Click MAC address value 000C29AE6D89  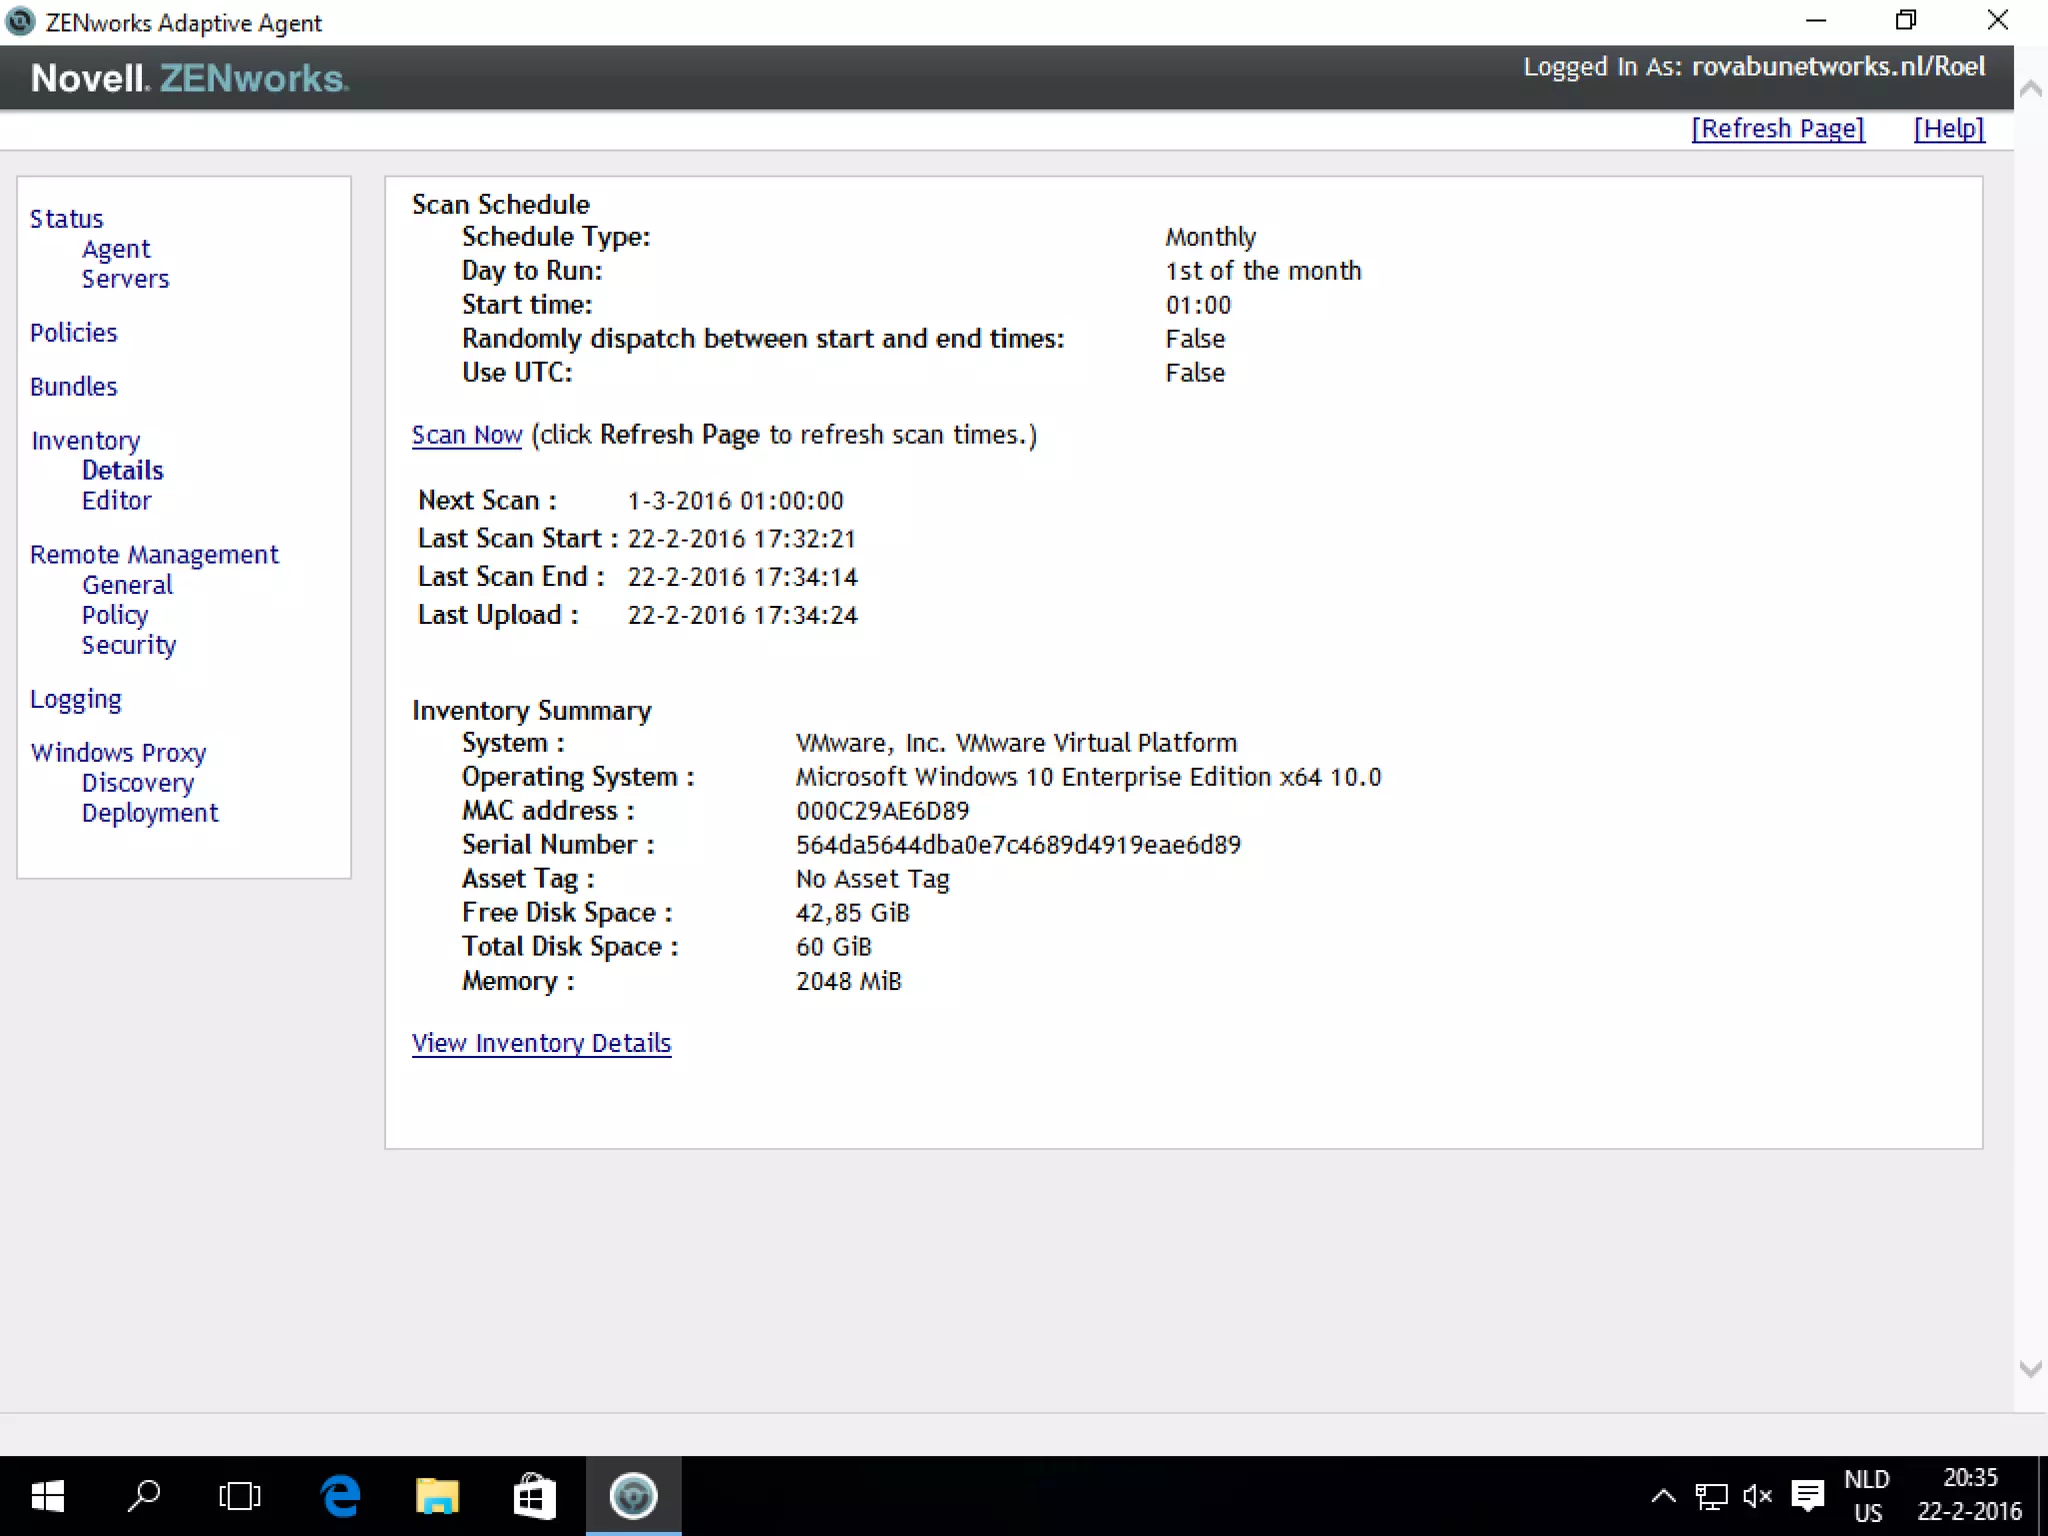(882, 811)
